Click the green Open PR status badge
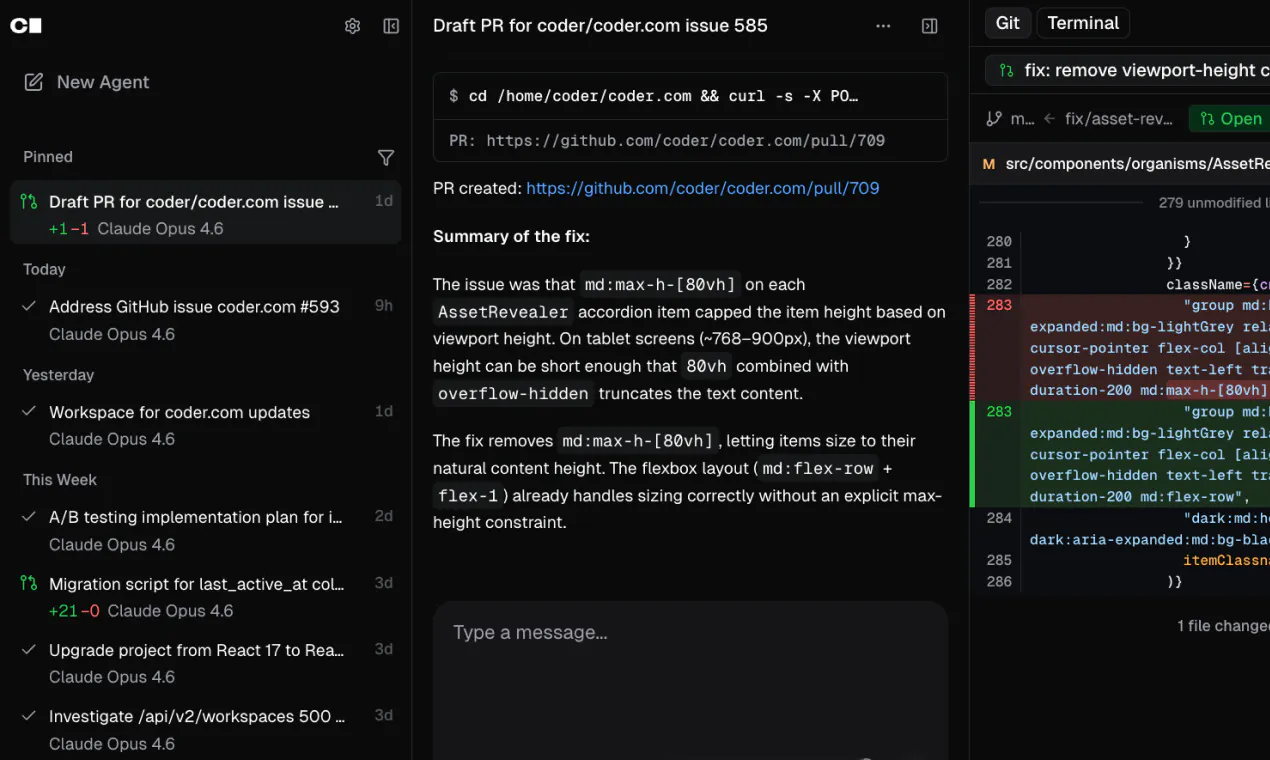1270x760 pixels. [x=1230, y=118]
